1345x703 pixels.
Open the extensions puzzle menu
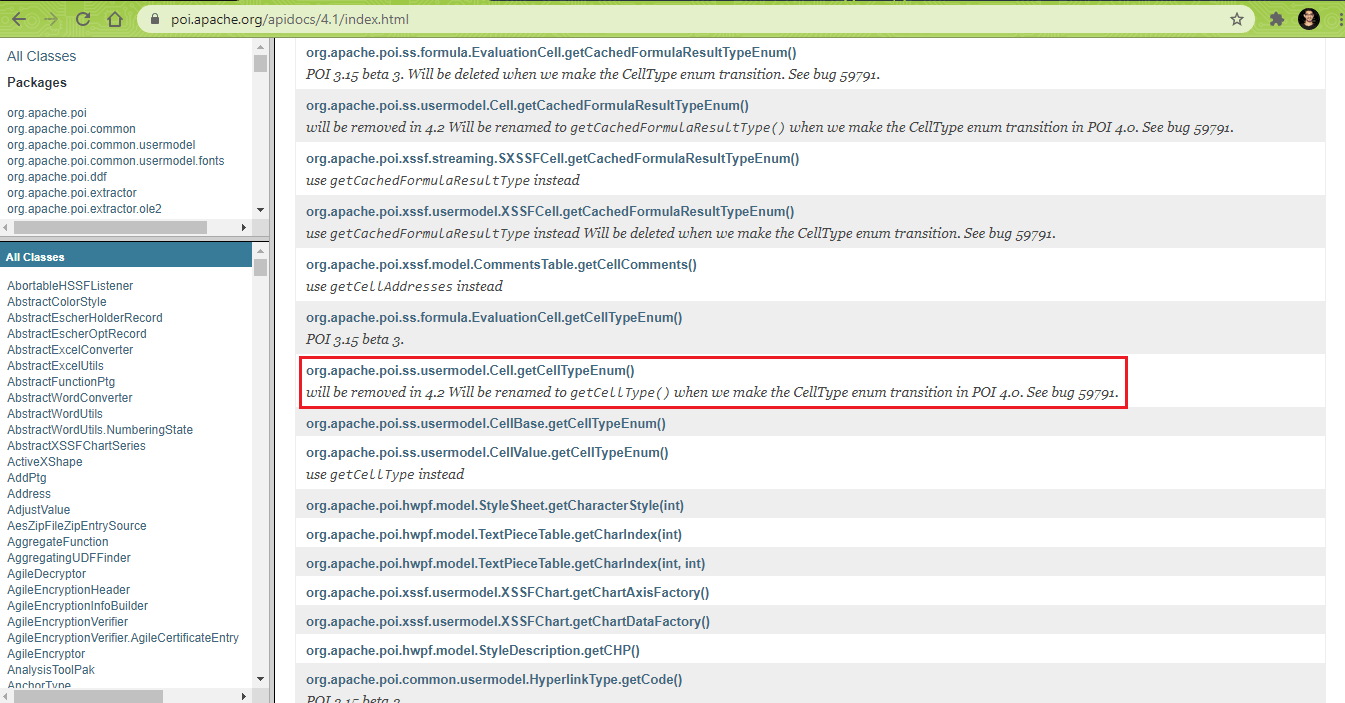(1276, 19)
